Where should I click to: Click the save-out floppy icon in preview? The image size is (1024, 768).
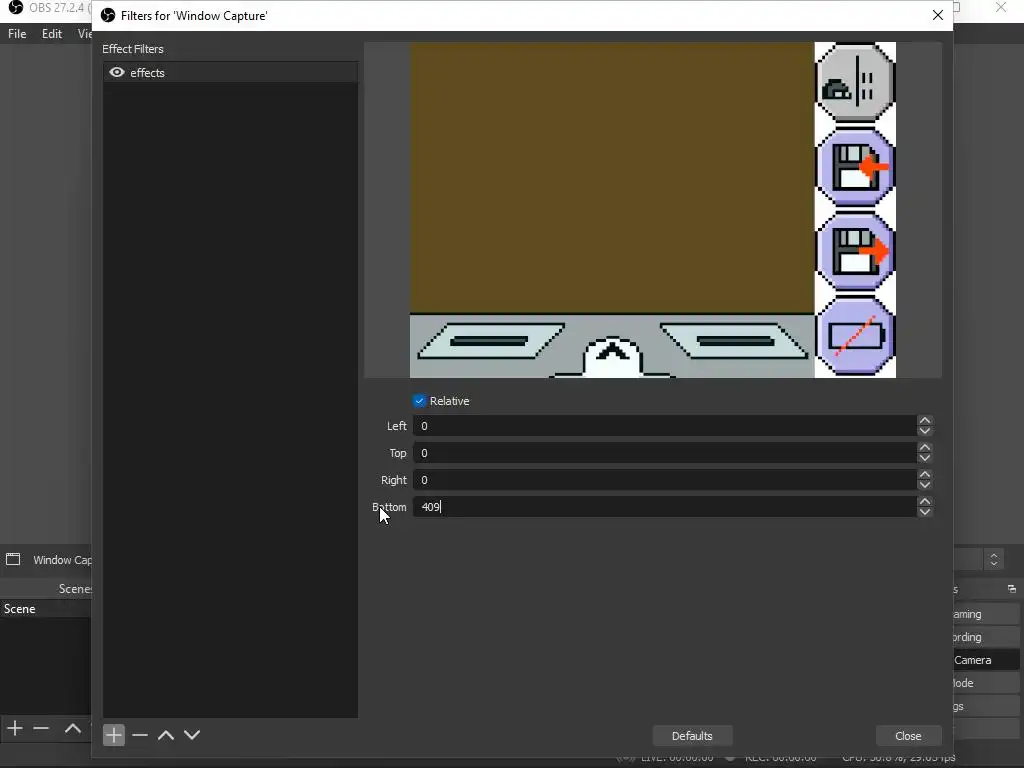click(x=856, y=251)
